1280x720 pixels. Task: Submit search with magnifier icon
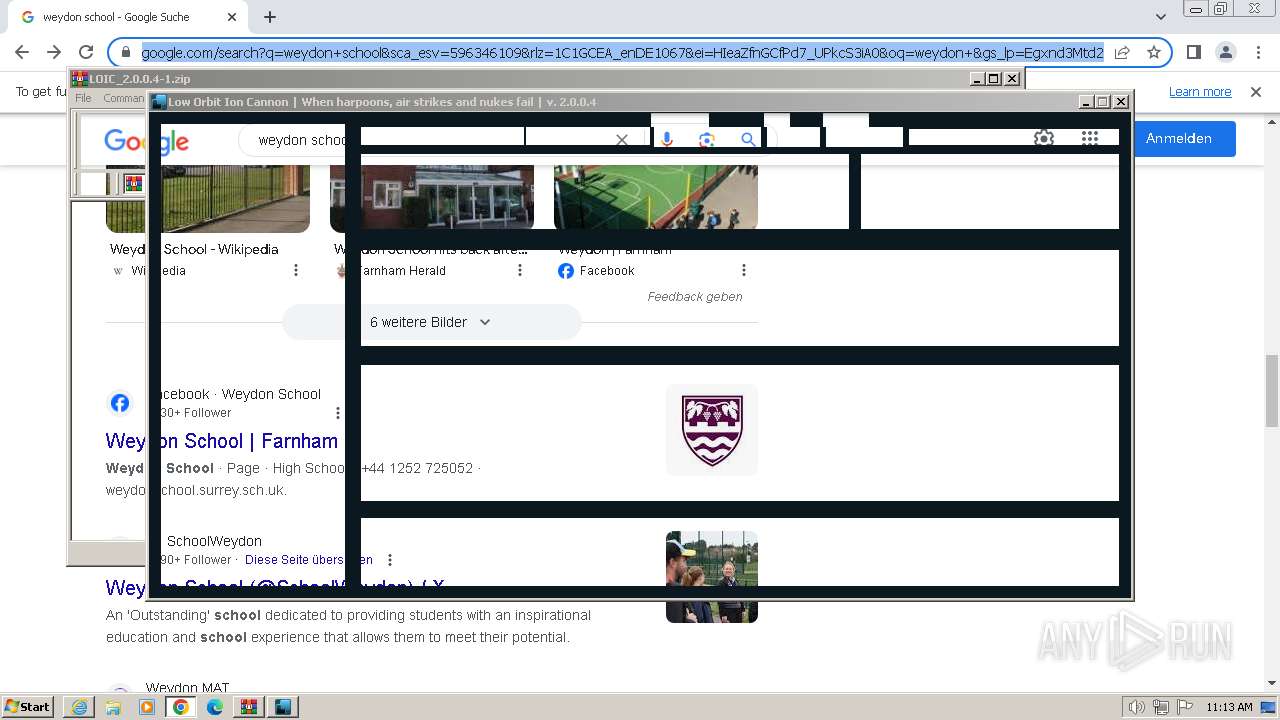tap(748, 140)
